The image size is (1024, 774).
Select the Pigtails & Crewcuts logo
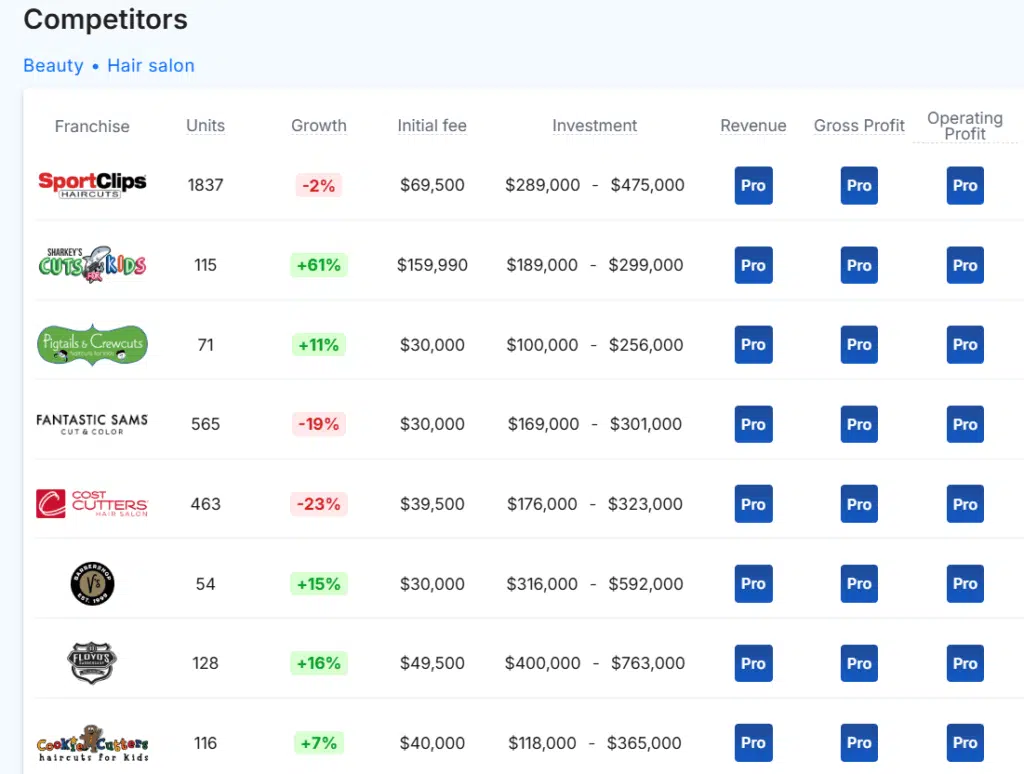92,345
